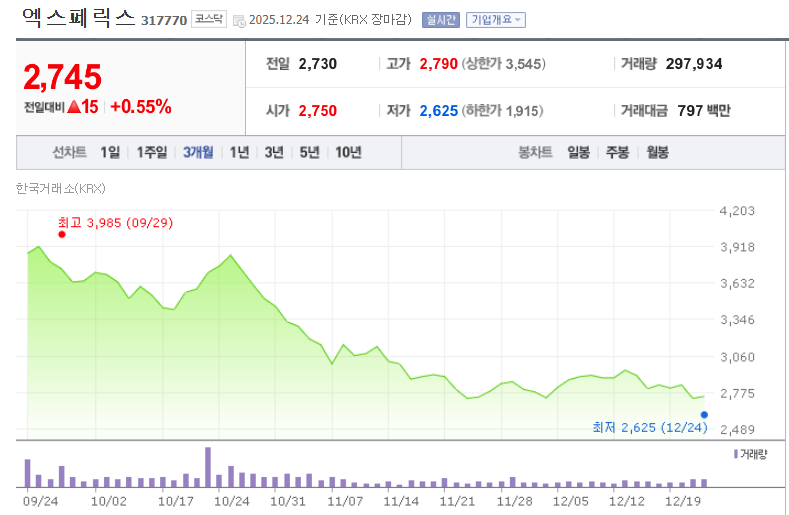Screen dimensions: 789x515
Task: Click the 10/02 date axis label
Action: (x=109, y=501)
